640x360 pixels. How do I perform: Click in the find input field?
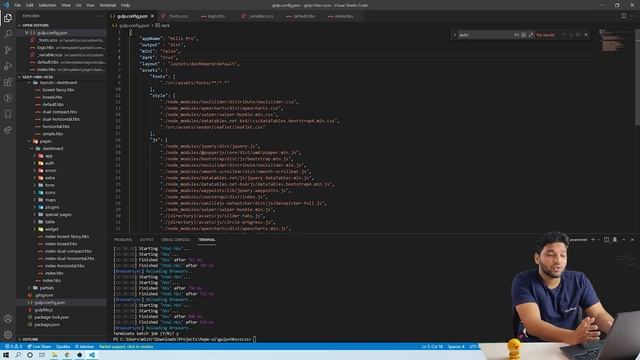coord(486,35)
